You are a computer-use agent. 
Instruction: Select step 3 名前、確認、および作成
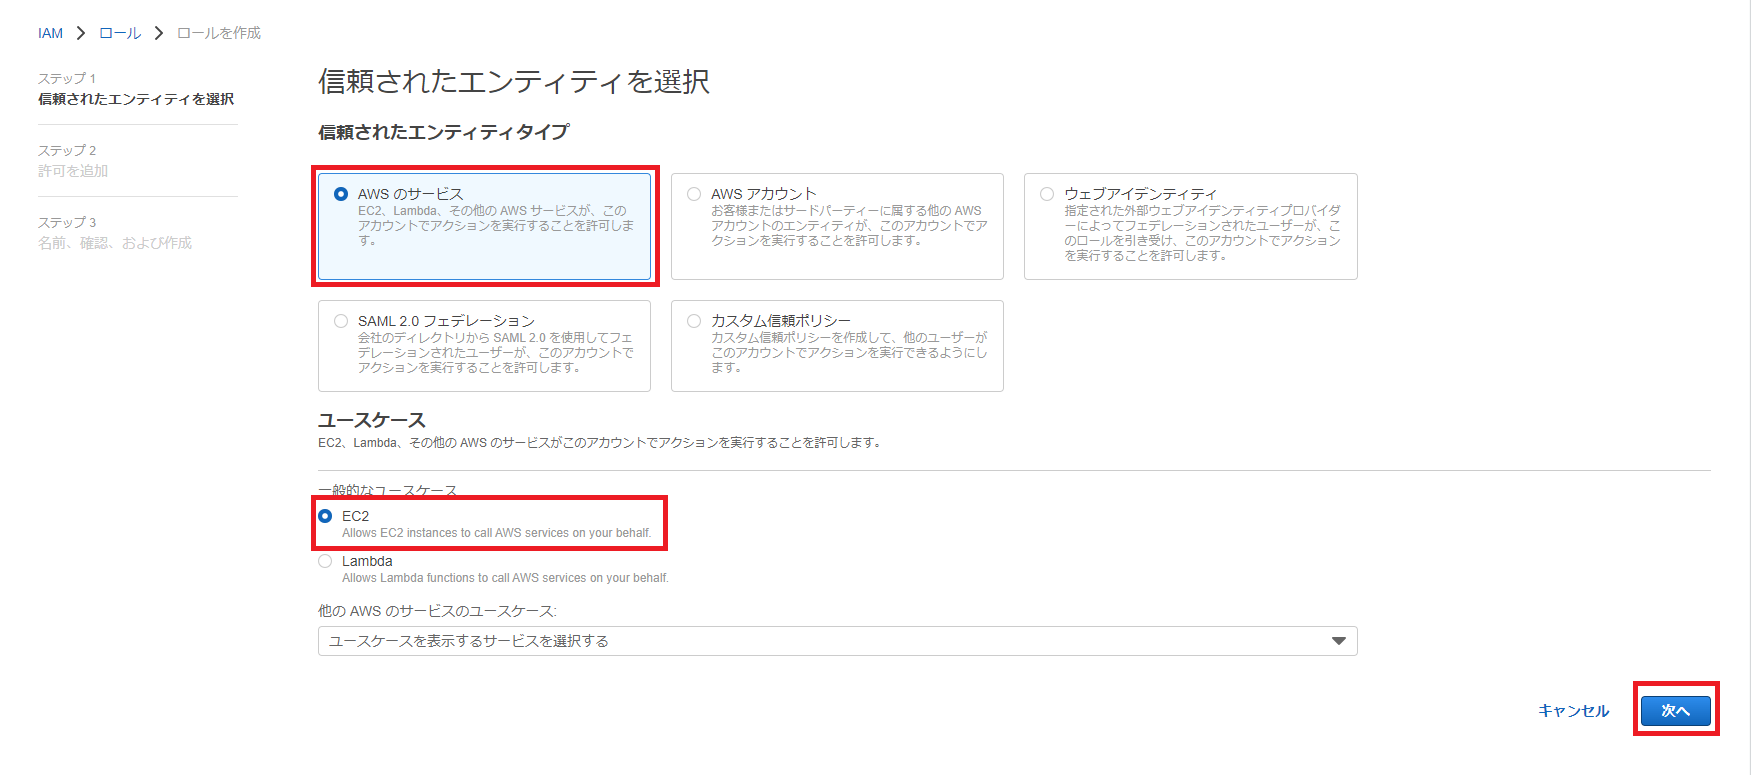(115, 243)
